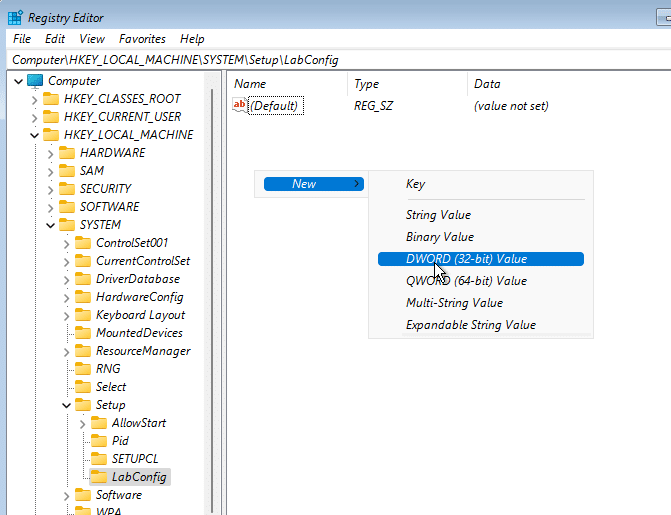Open the View menu

click(92, 39)
